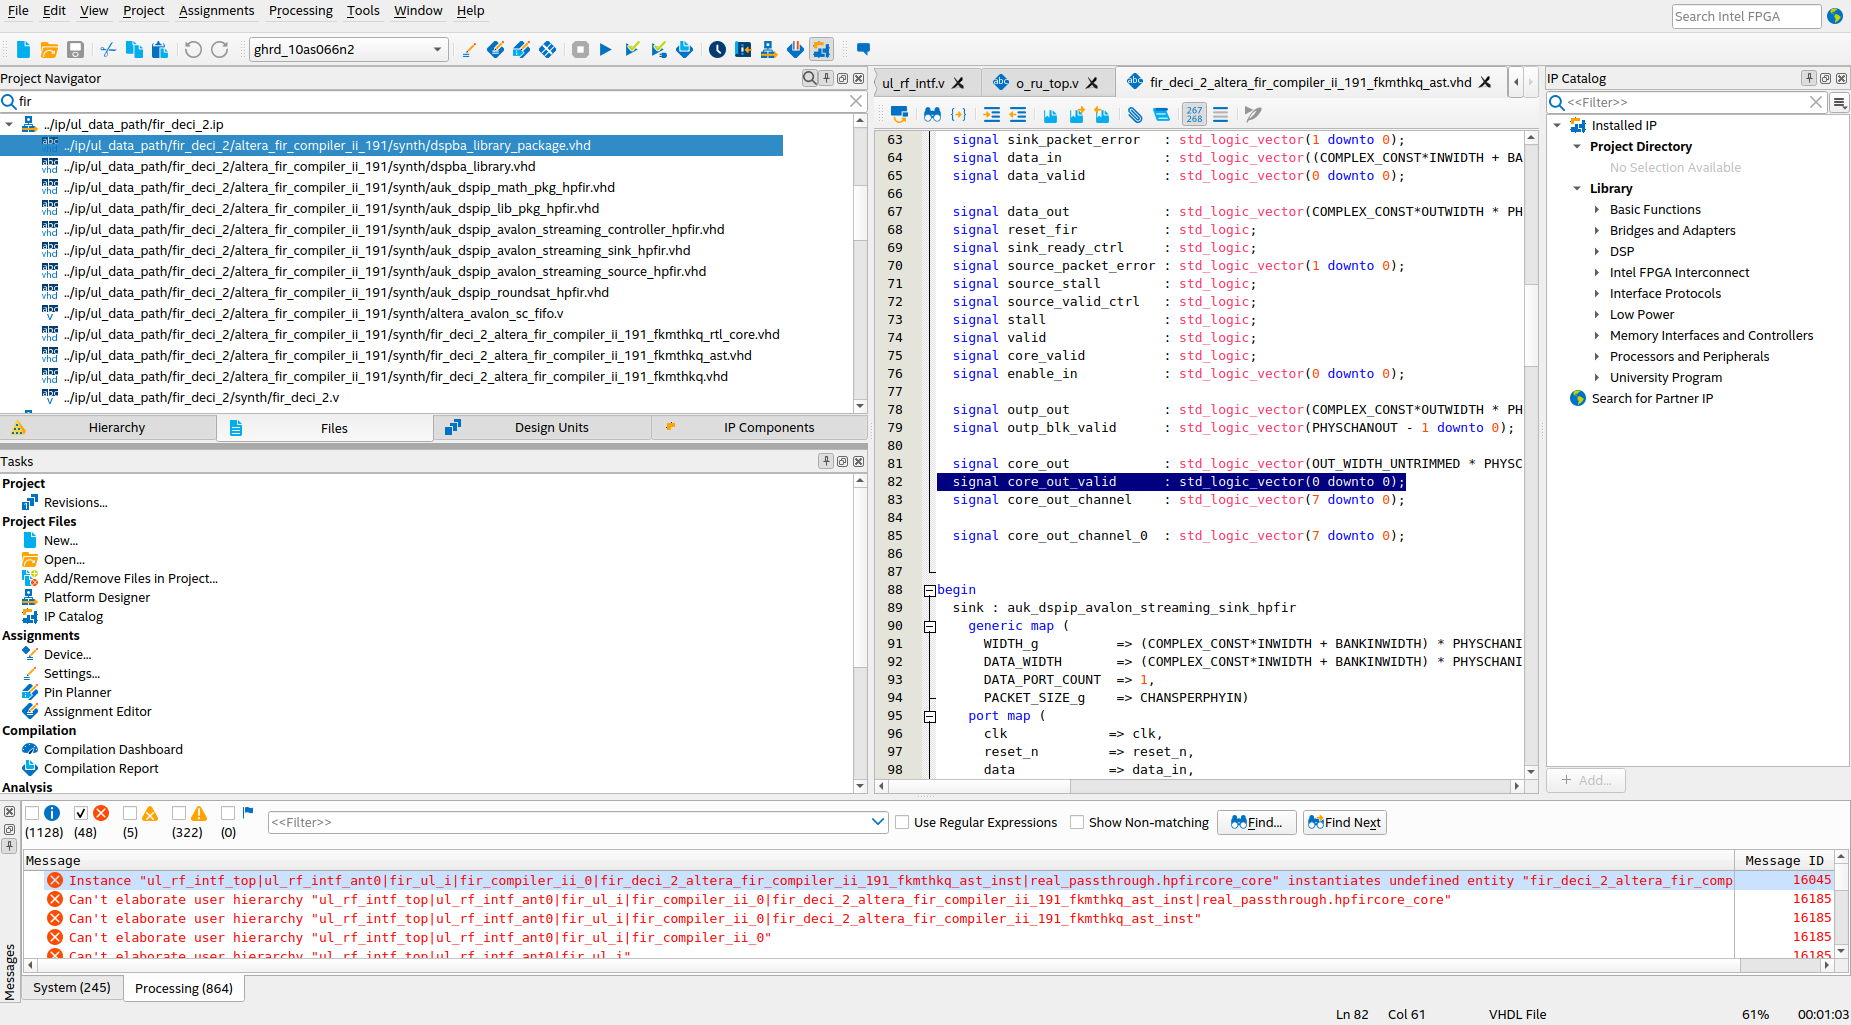Click the Find Next button
The width and height of the screenshot is (1851, 1025).
(x=1345, y=822)
